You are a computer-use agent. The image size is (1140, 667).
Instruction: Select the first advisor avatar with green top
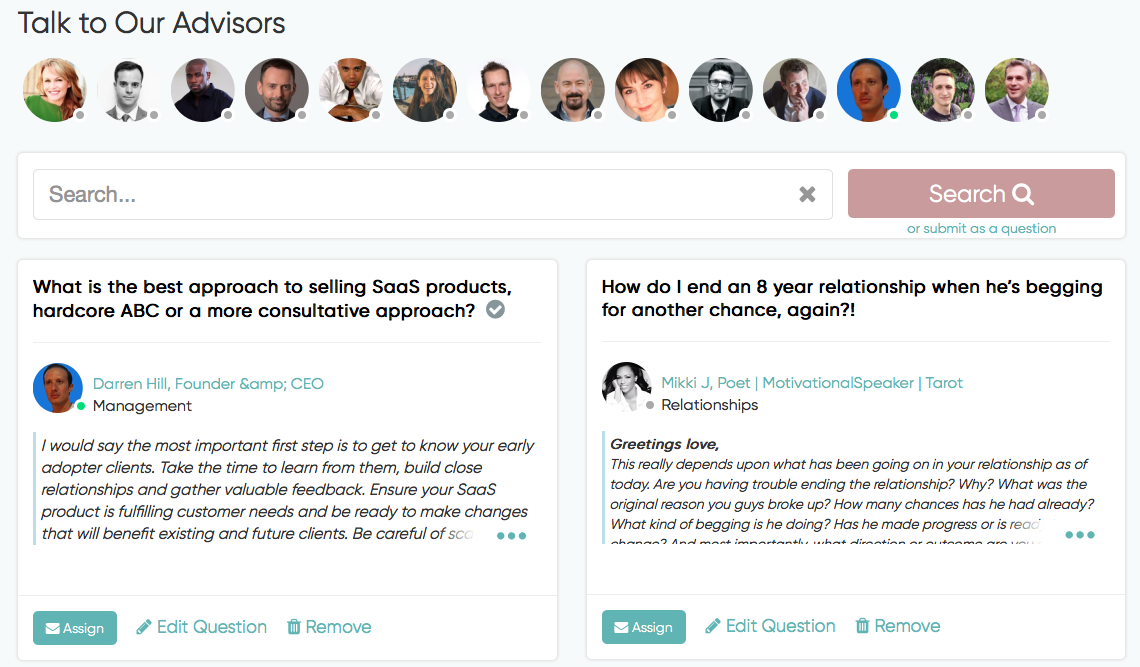[x=55, y=89]
